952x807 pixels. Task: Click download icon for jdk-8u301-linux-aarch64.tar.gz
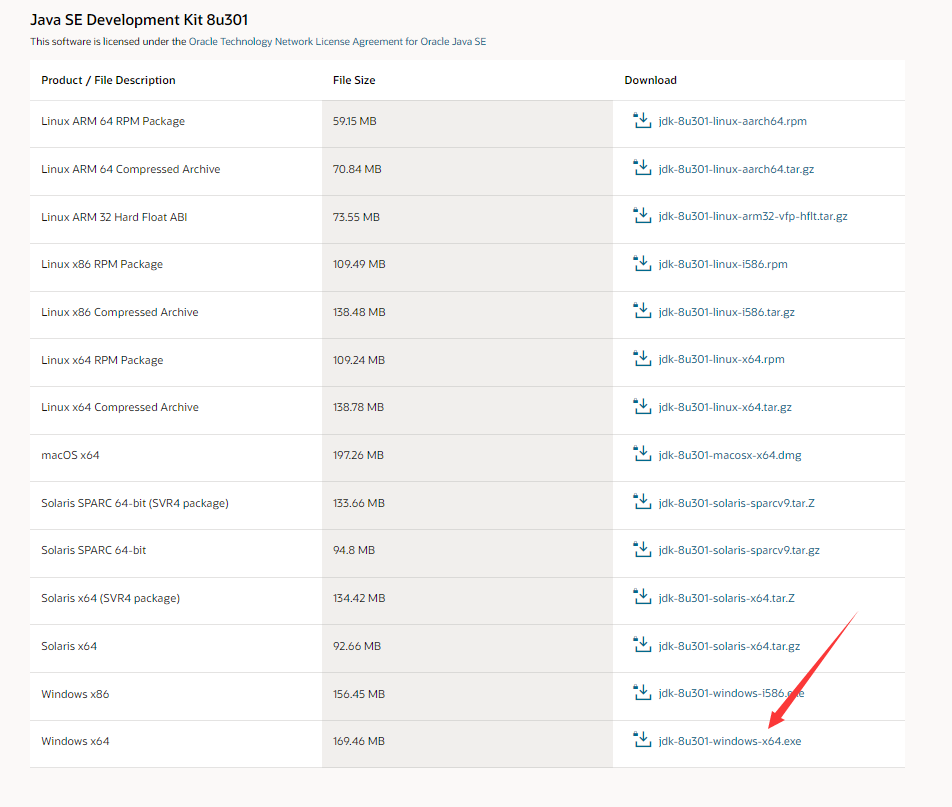642,168
